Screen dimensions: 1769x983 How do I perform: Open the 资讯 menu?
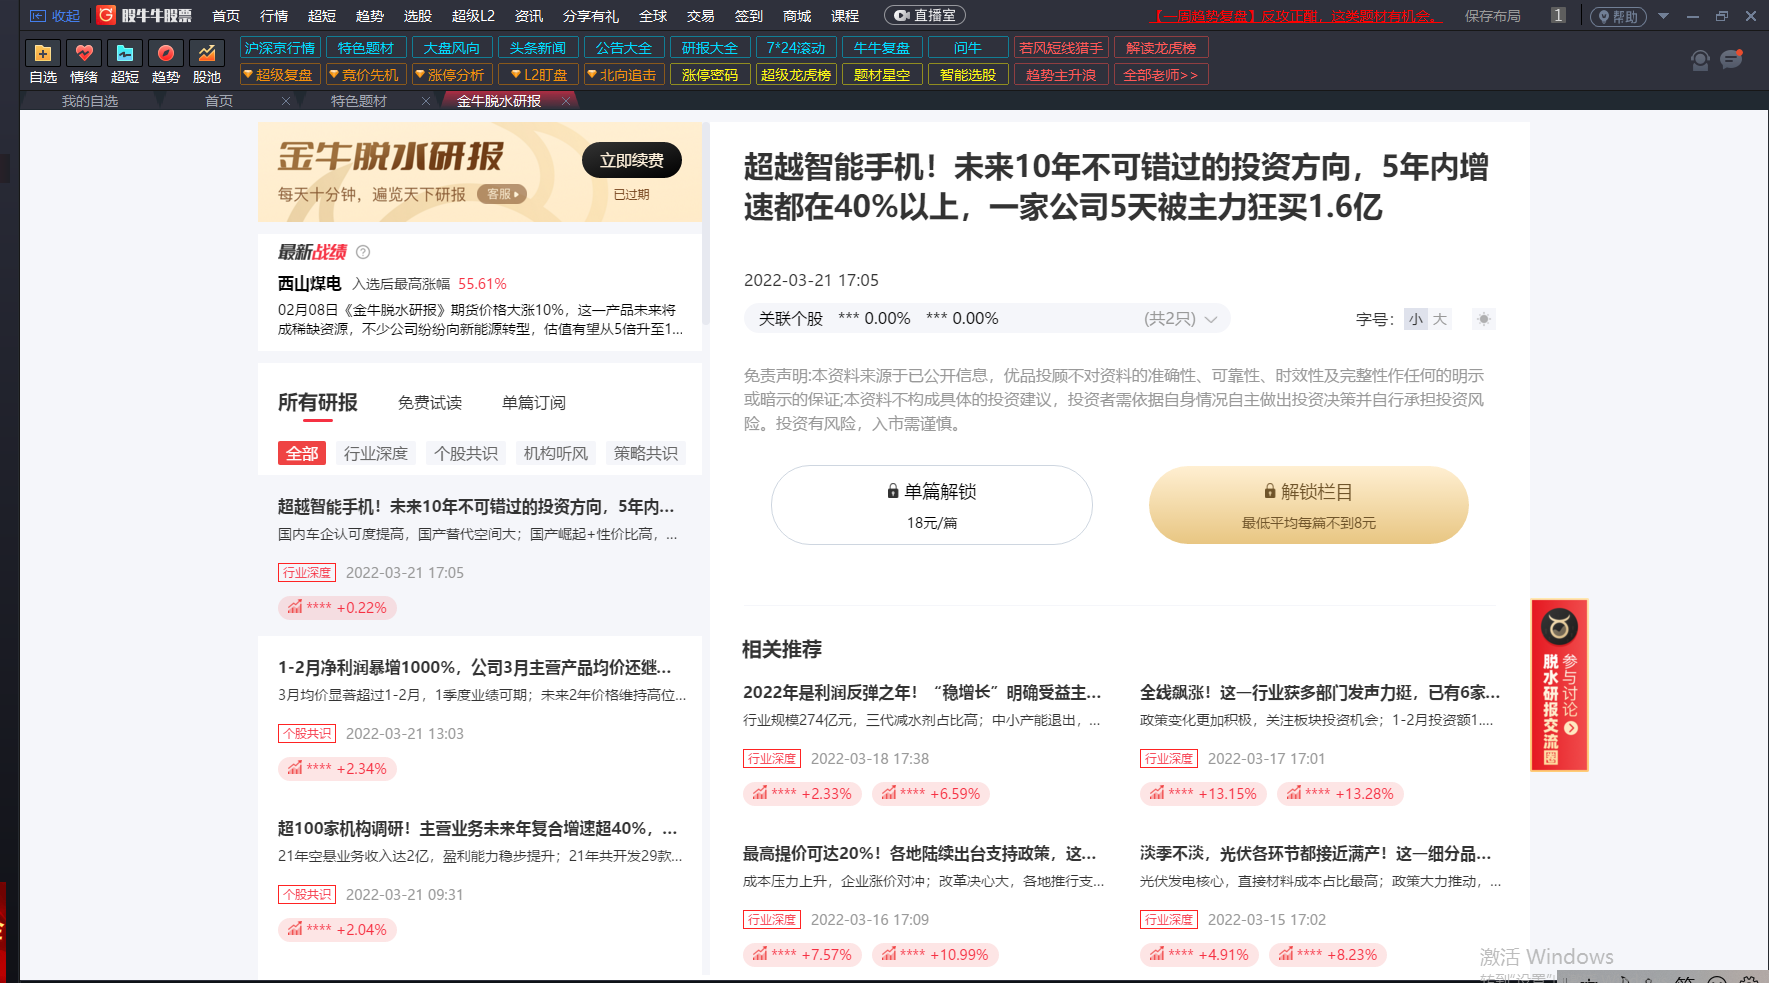[529, 16]
